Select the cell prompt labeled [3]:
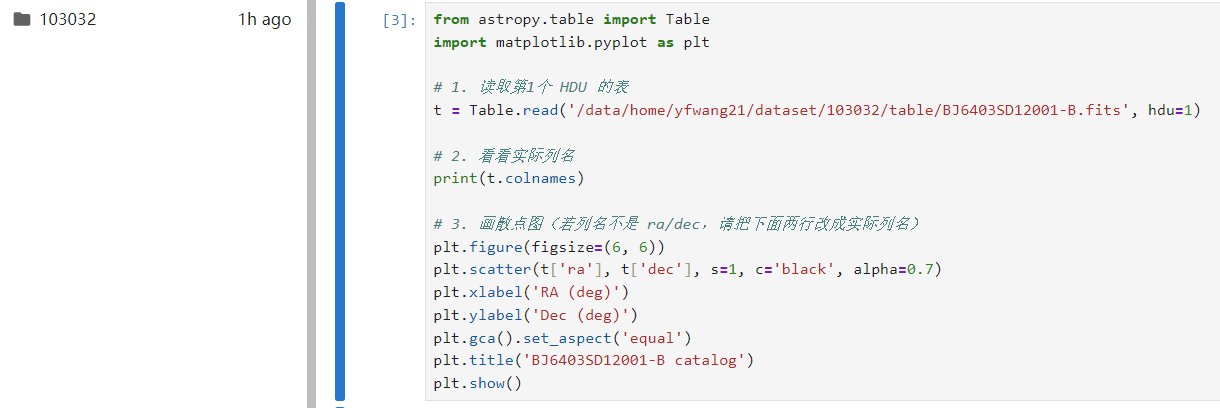The width and height of the screenshot is (1220, 408). point(399,19)
